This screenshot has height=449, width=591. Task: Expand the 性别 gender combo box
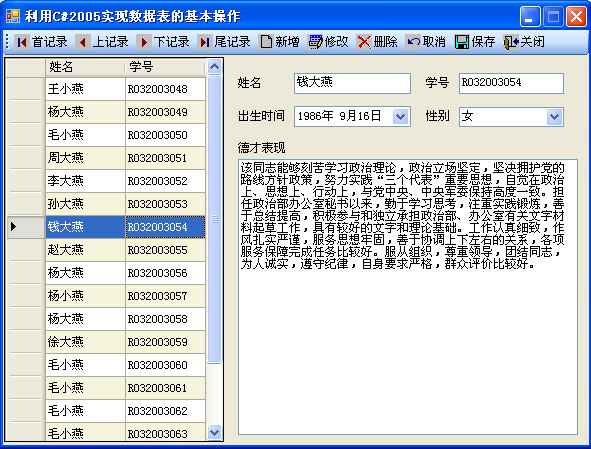[x=554, y=116]
